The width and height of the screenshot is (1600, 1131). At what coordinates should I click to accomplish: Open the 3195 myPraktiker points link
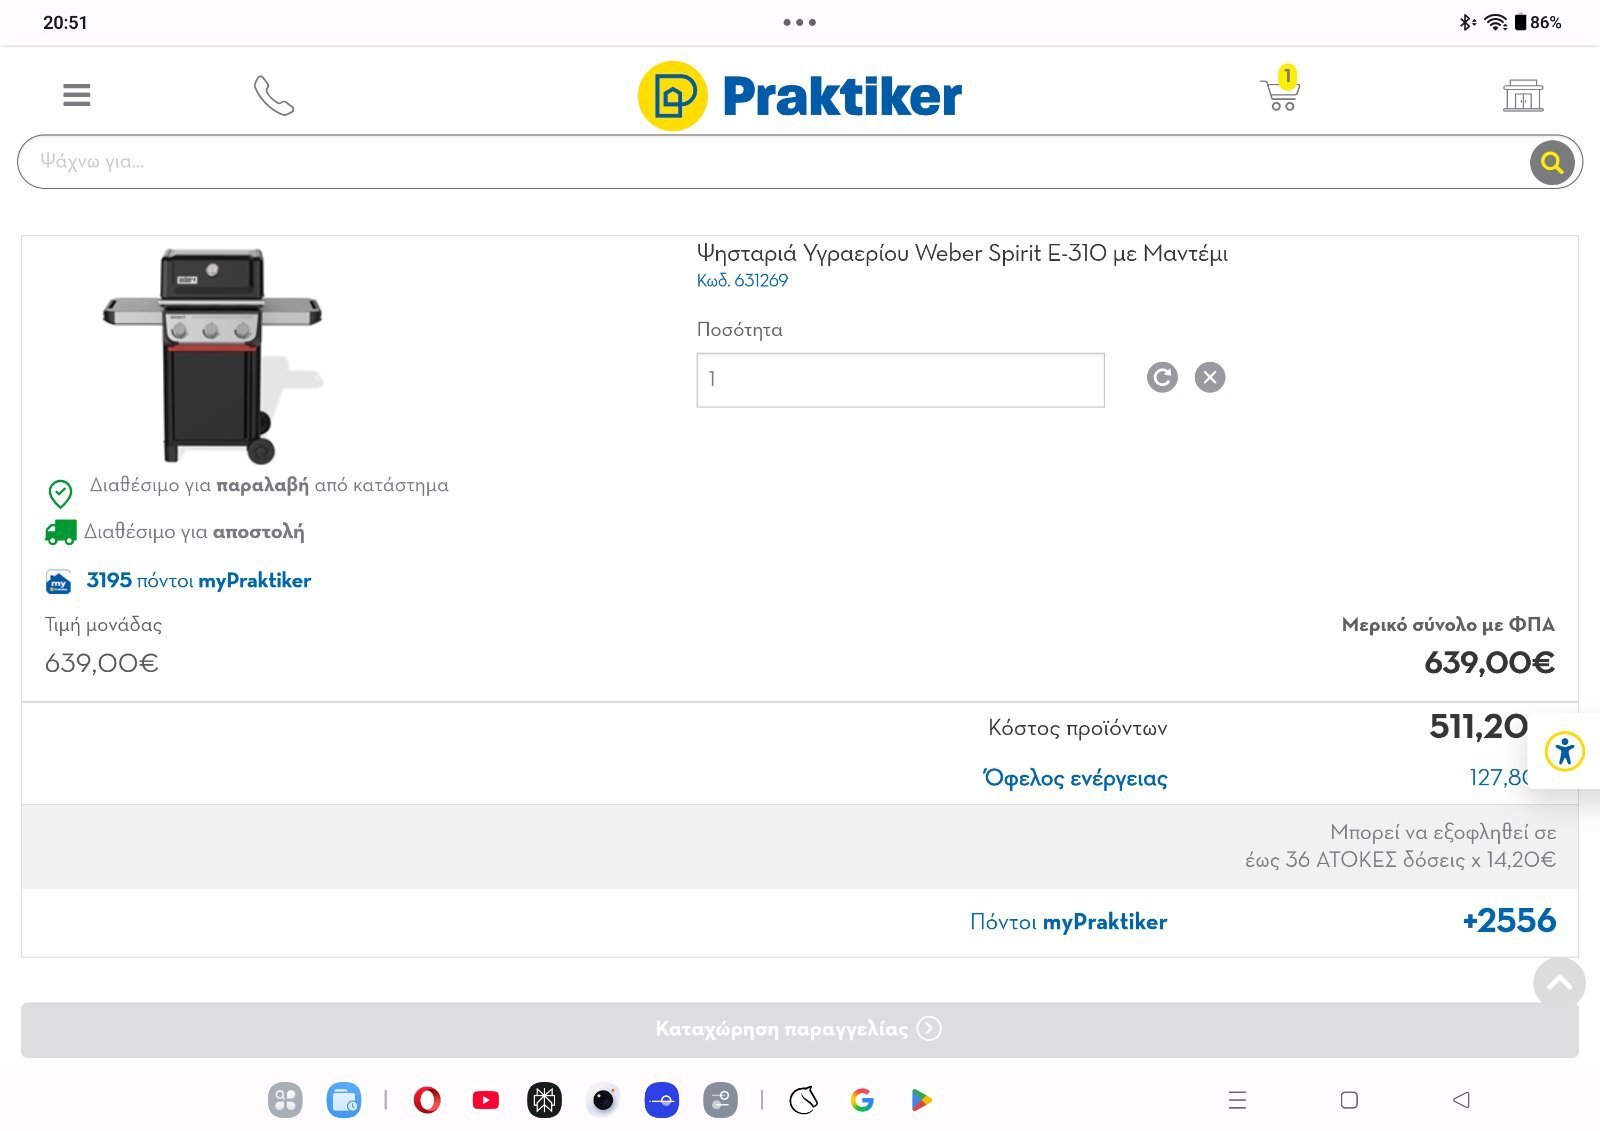tap(198, 581)
